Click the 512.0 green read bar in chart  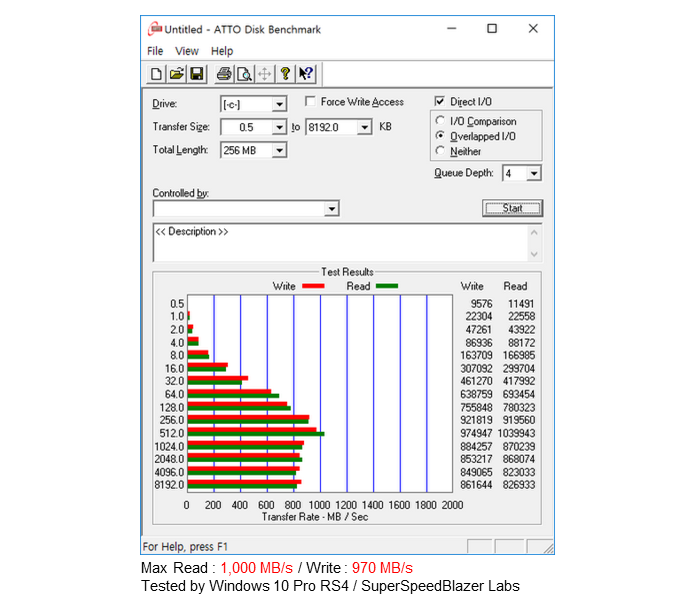256,434
